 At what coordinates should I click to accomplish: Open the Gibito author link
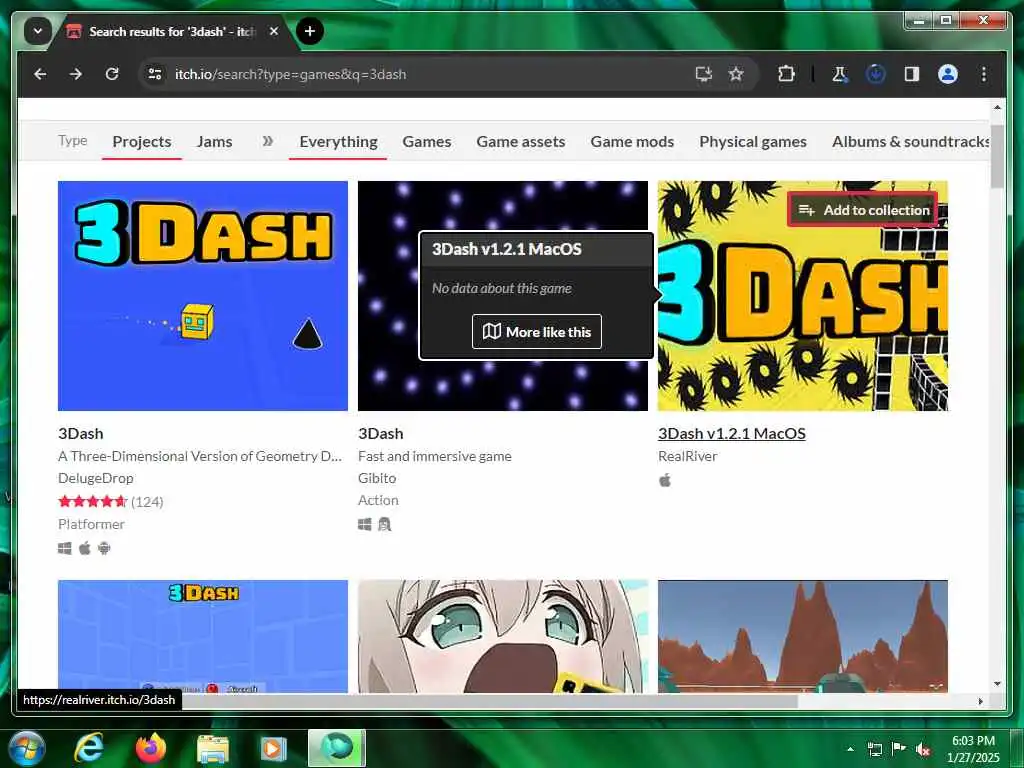coord(377,478)
